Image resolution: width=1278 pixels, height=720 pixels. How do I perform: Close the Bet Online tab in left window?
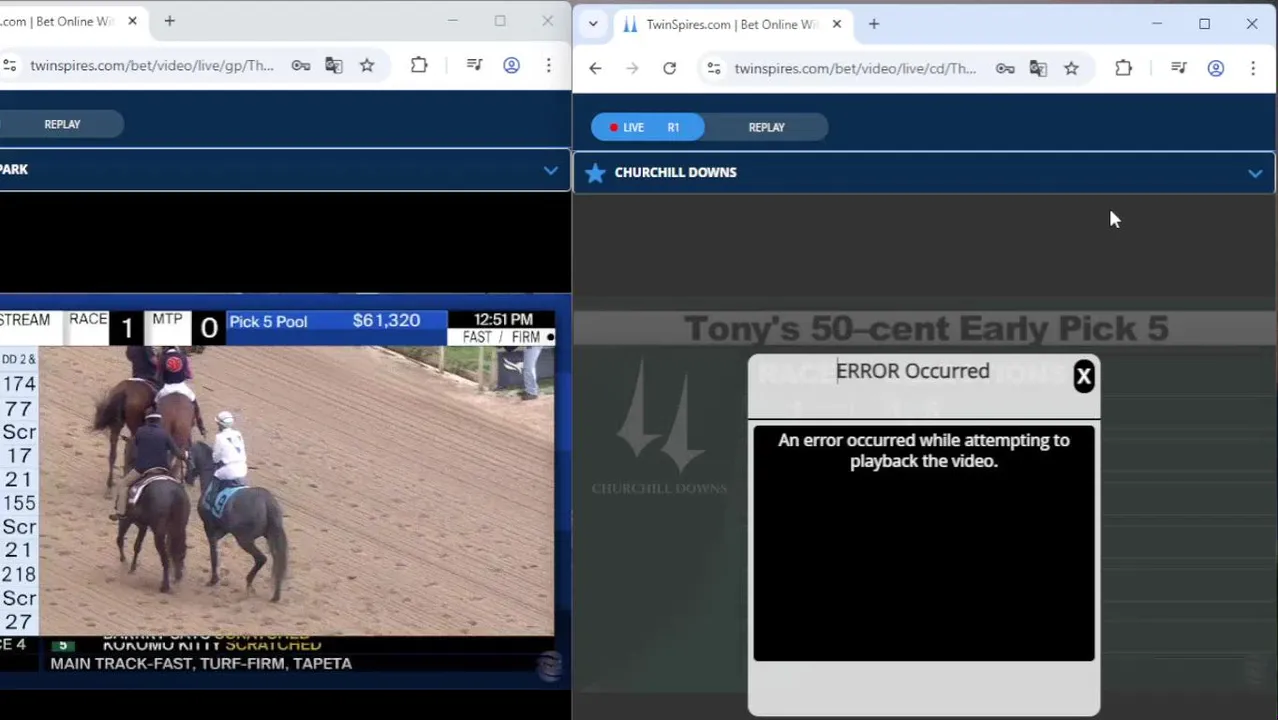pyautogui.click(x=132, y=21)
